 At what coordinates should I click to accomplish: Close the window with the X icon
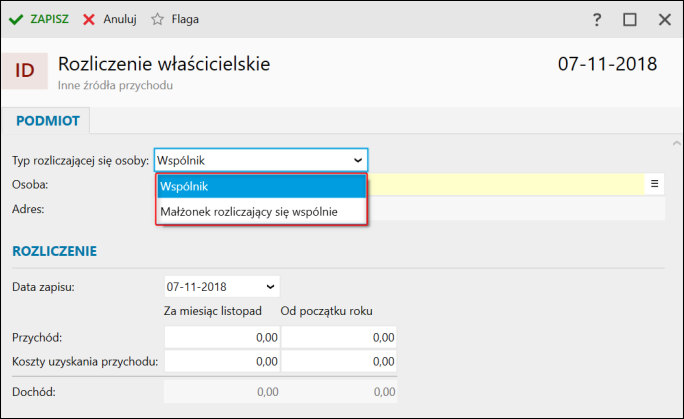pos(664,19)
